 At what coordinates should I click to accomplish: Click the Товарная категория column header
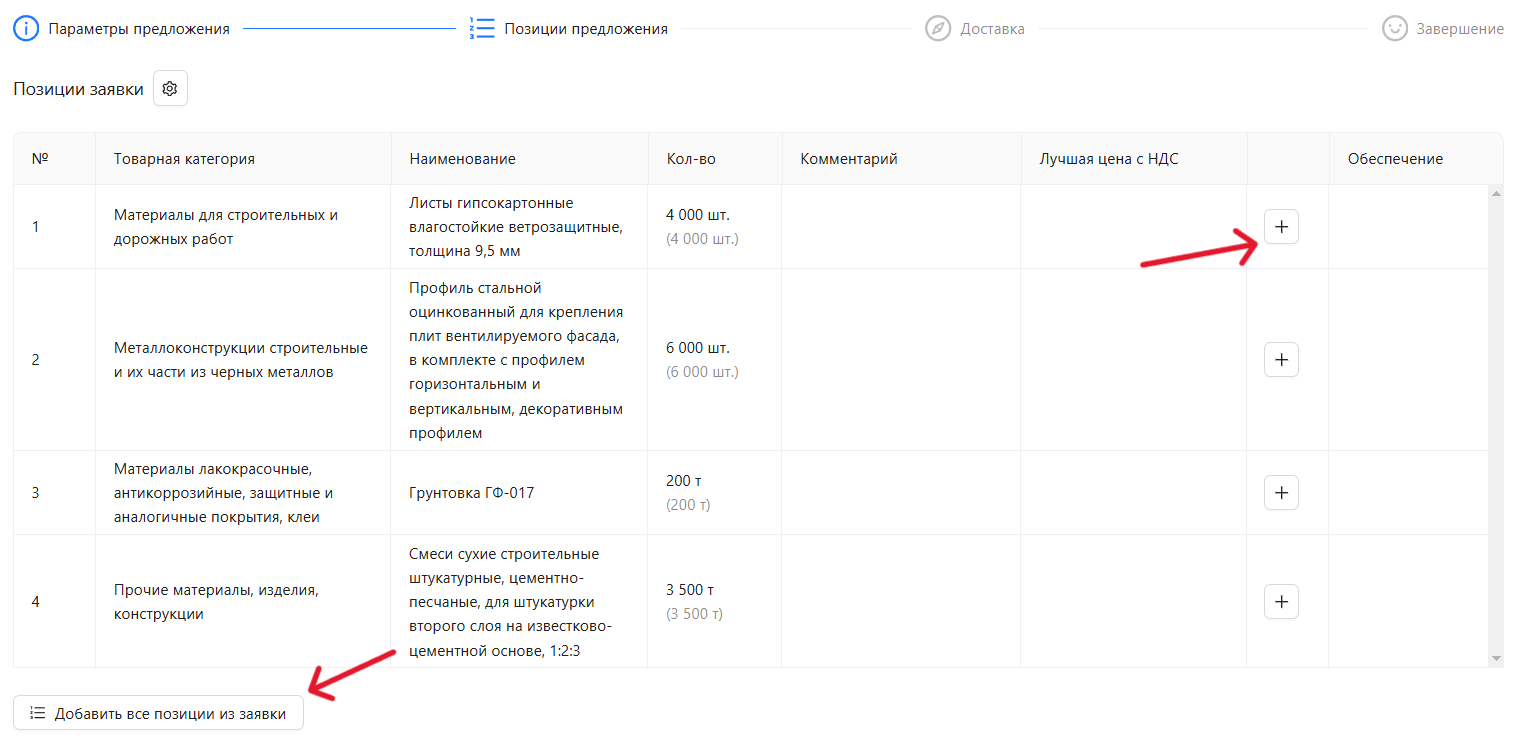click(x=184, y=159)
